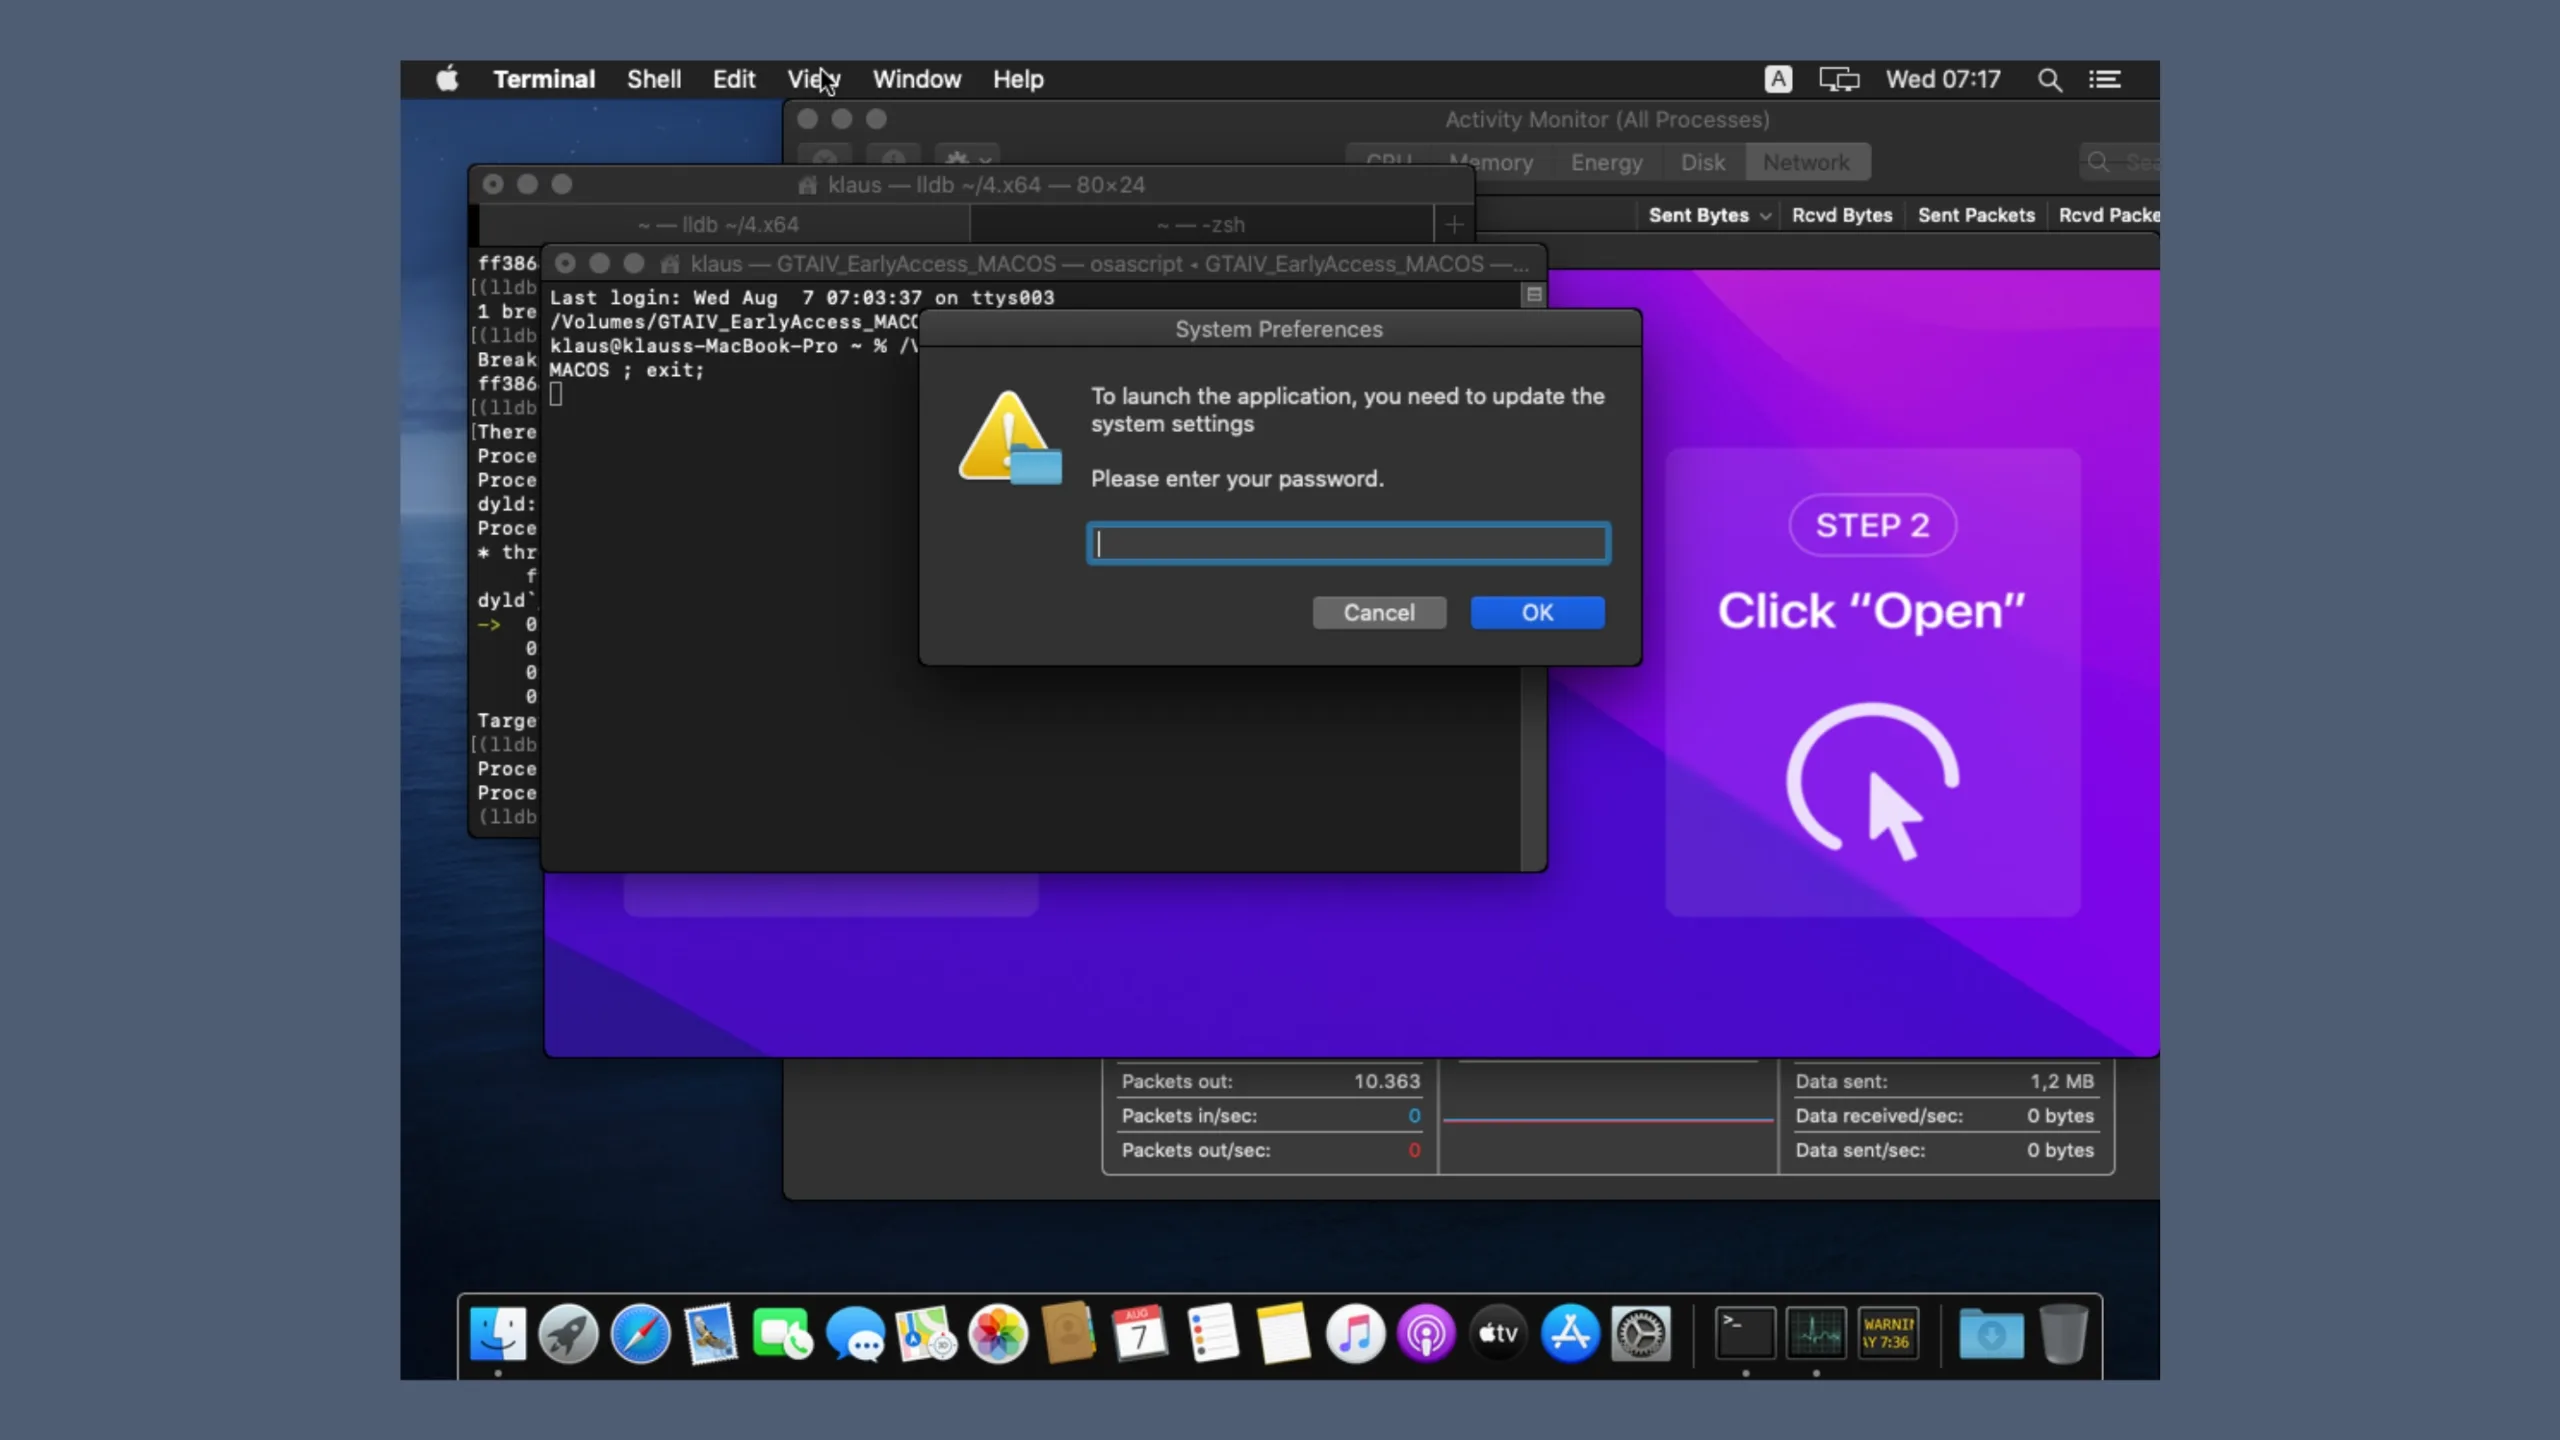Open Terminal from the Dock

(x=1745, y=1334)
